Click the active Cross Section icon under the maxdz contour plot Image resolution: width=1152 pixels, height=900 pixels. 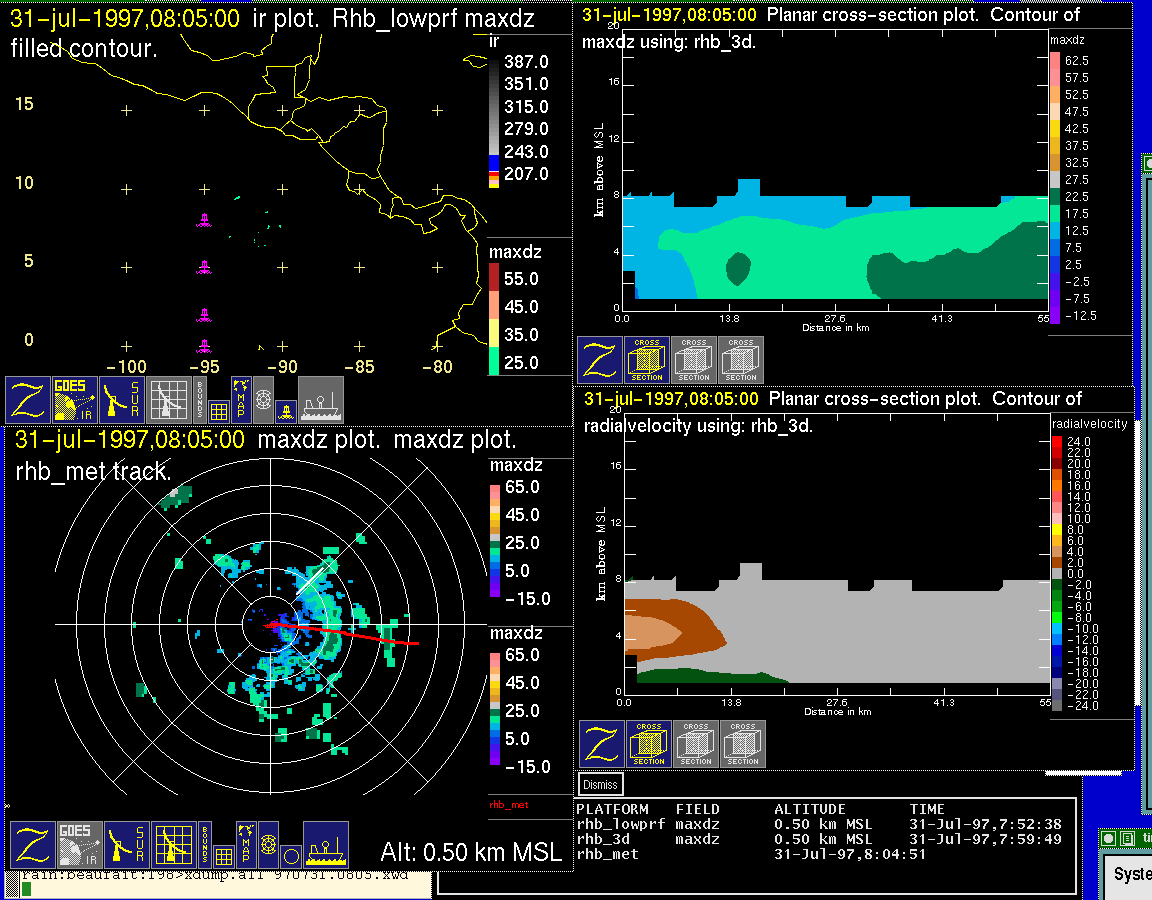[647, 360]
